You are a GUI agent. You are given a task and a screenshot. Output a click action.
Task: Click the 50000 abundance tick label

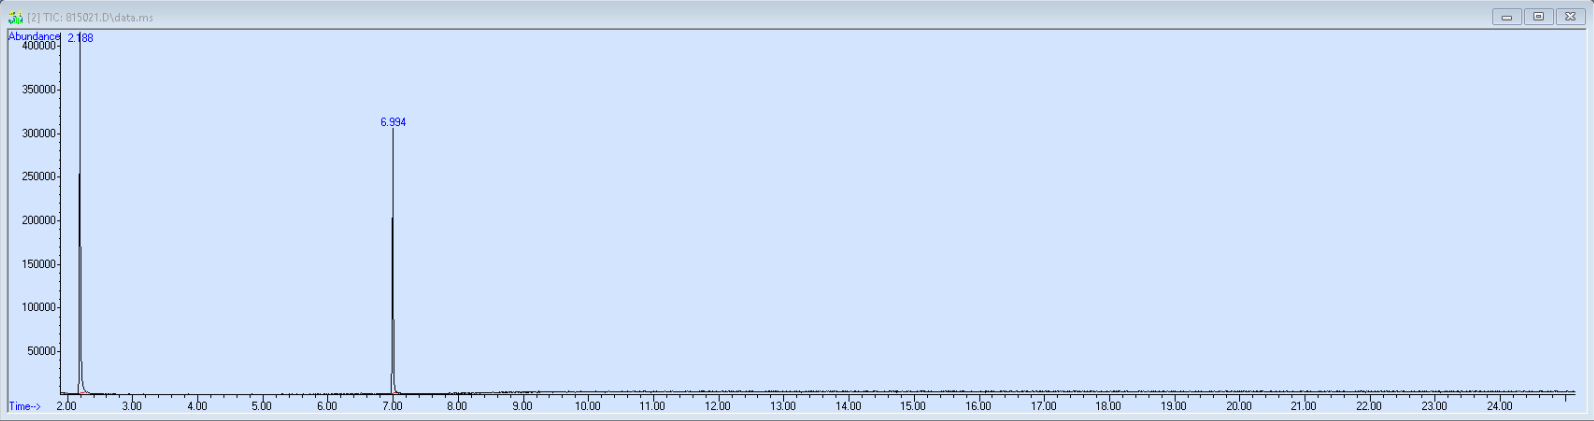click(x=42, y=351)
